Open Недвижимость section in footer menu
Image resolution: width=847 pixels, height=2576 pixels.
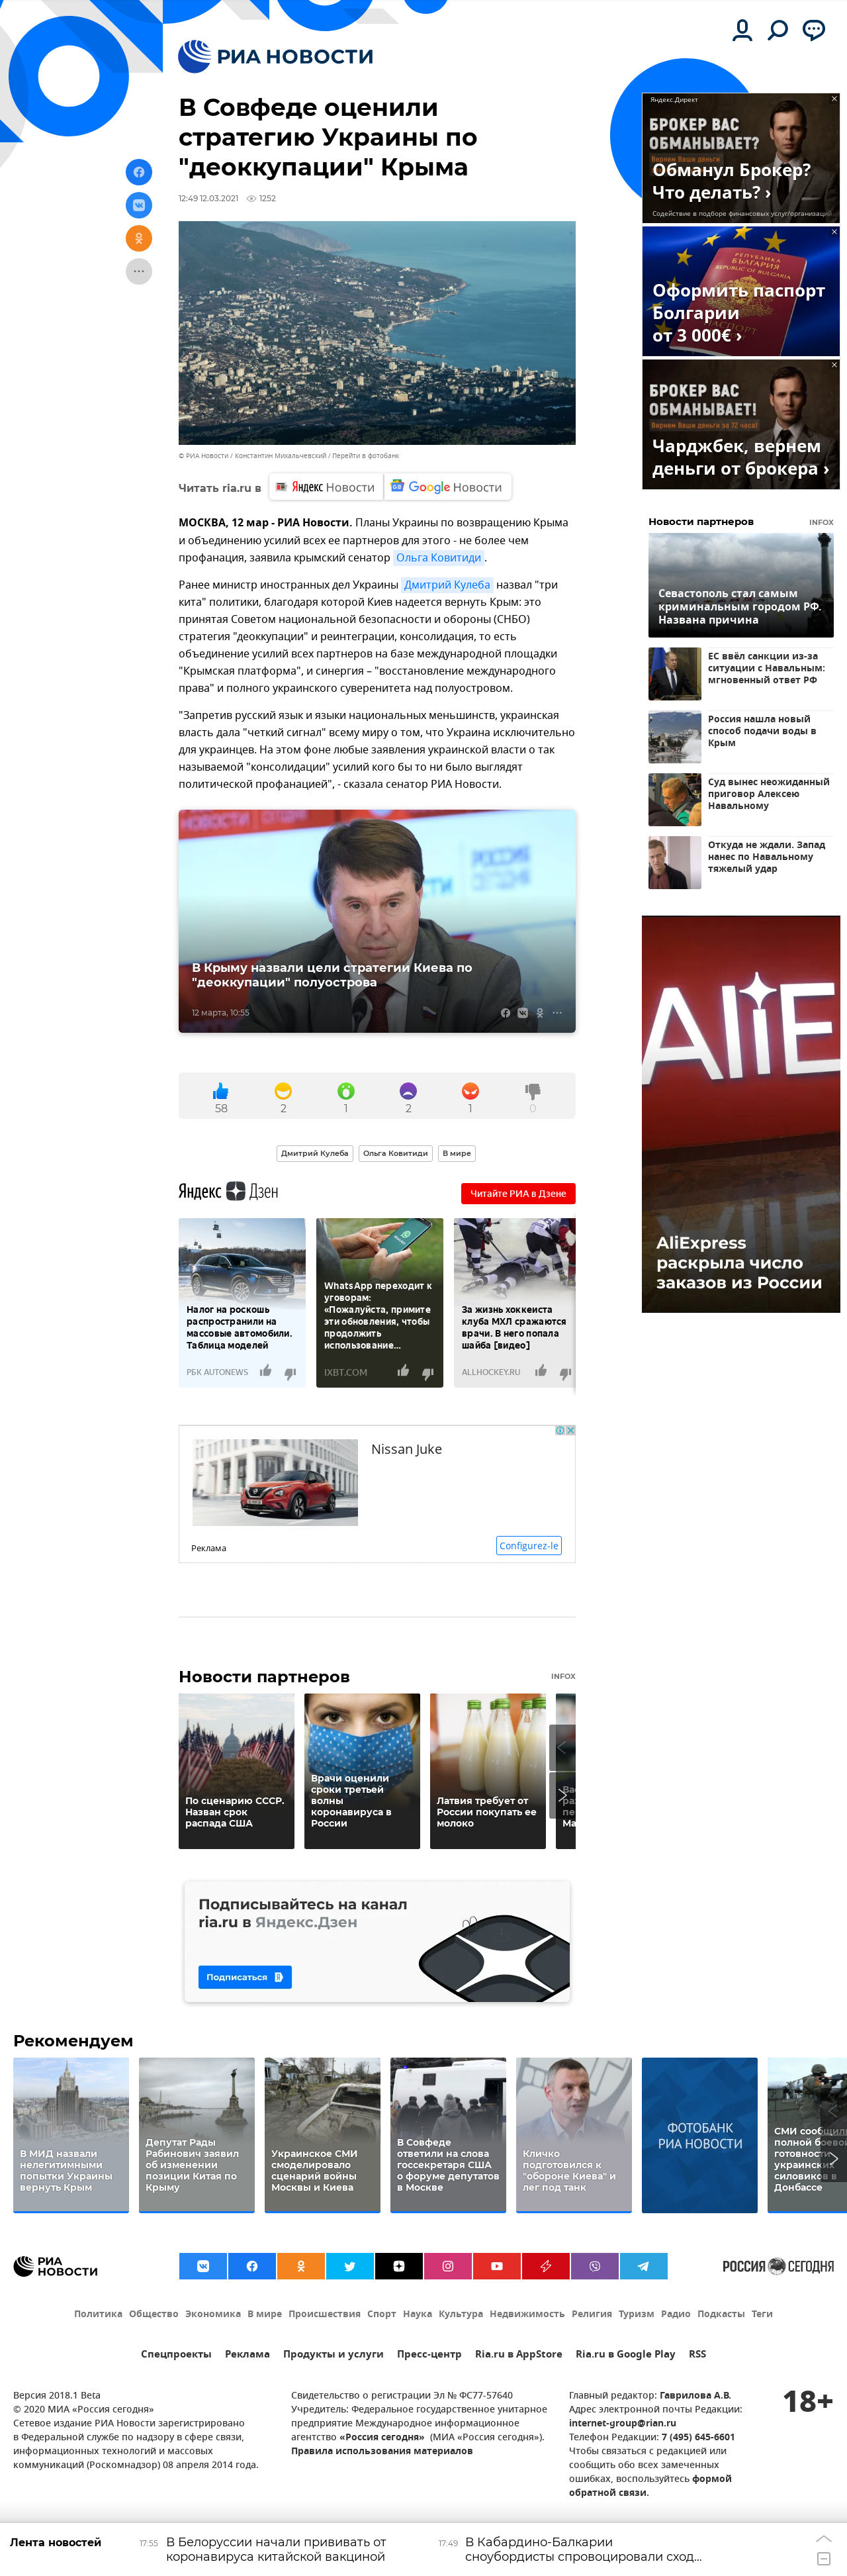click(x=527, y=2313)
